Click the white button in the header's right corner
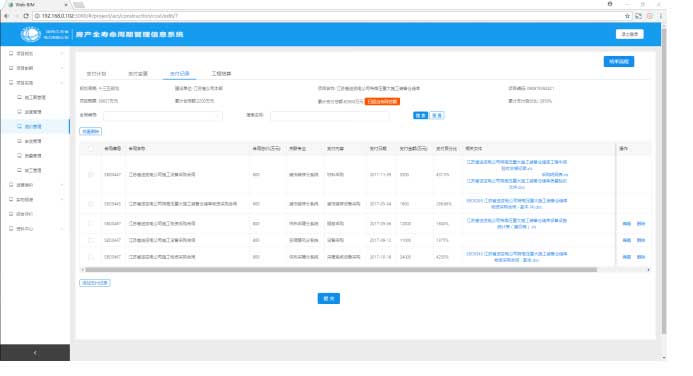The height and width of the screenshot is (376, 693). click(629, 34)
